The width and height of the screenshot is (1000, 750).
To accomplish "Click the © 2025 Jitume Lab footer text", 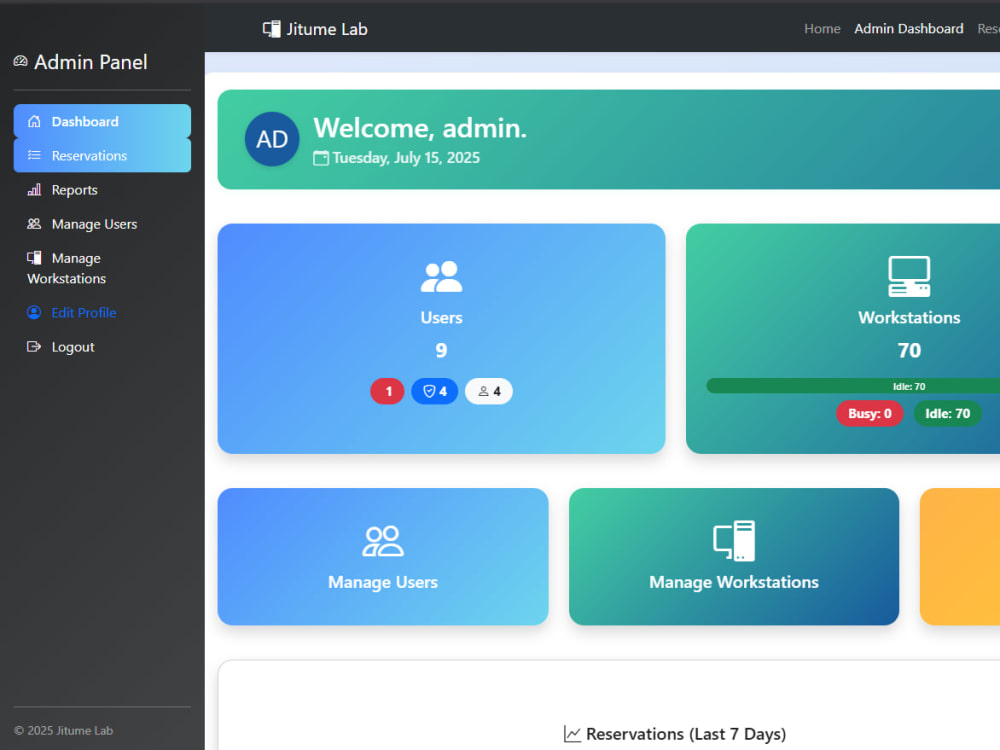I will [x=64, y=731].
